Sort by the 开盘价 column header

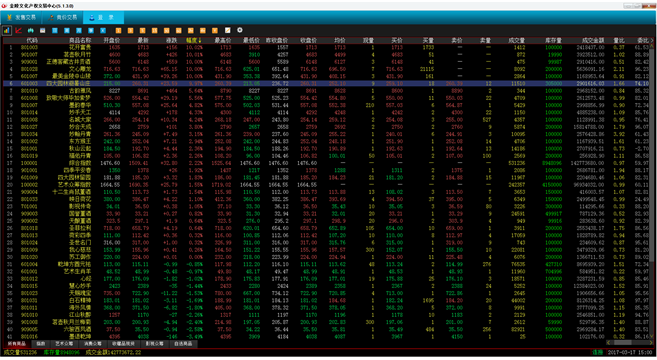tap(111, 41)
